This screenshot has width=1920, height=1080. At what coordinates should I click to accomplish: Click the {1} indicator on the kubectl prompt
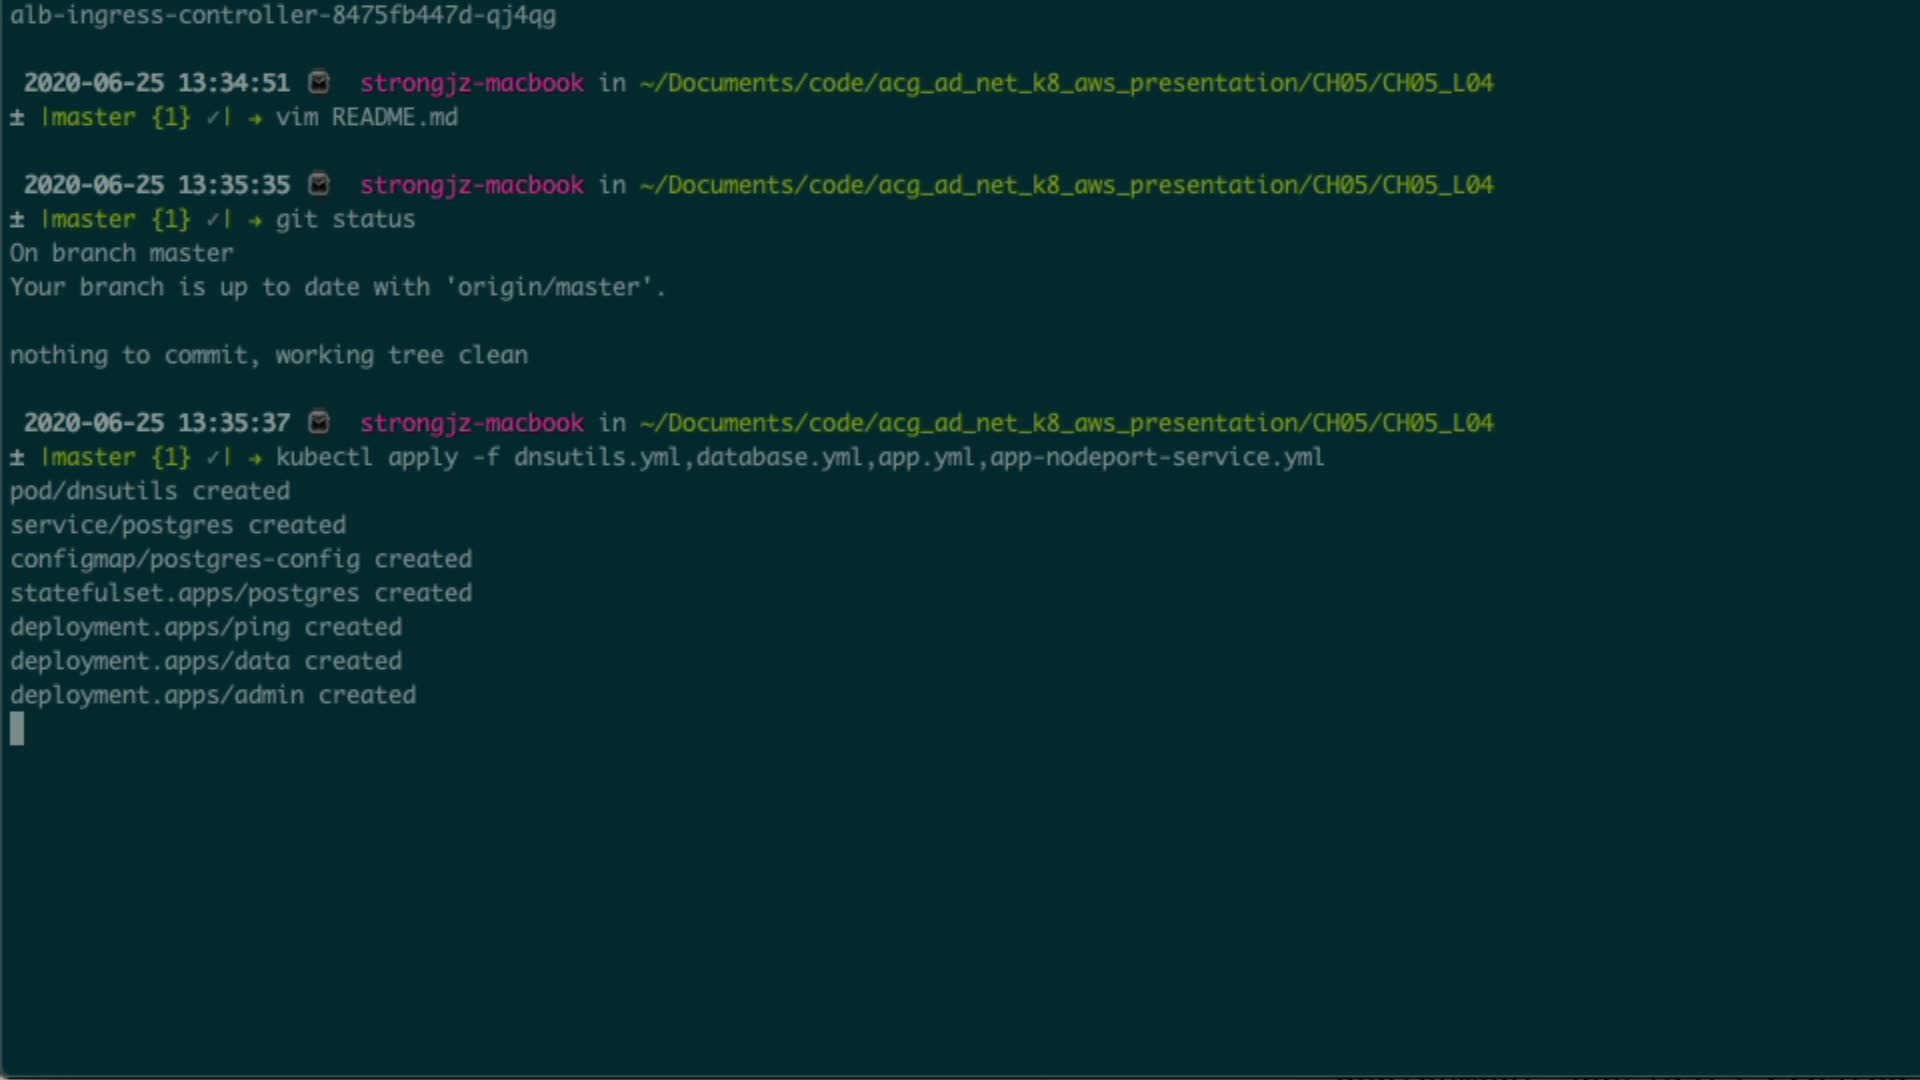click(171, 458)
